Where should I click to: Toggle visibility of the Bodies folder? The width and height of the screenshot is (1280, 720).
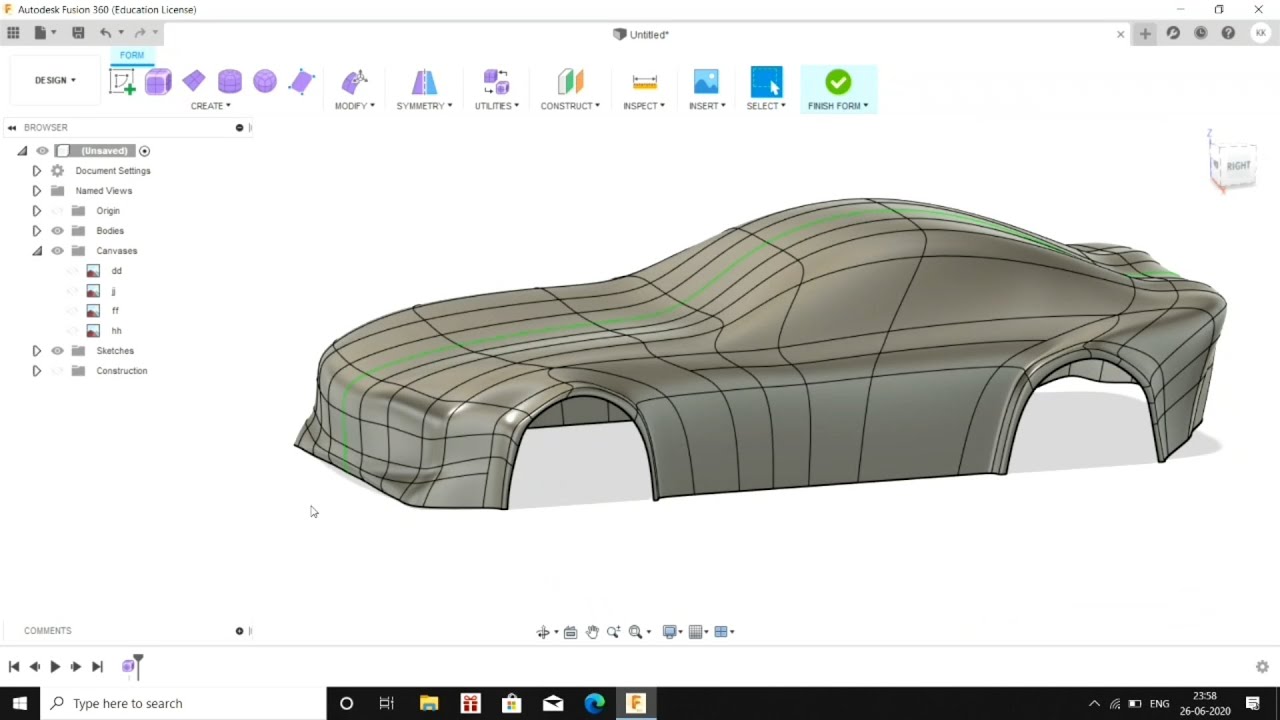(57, 231)
